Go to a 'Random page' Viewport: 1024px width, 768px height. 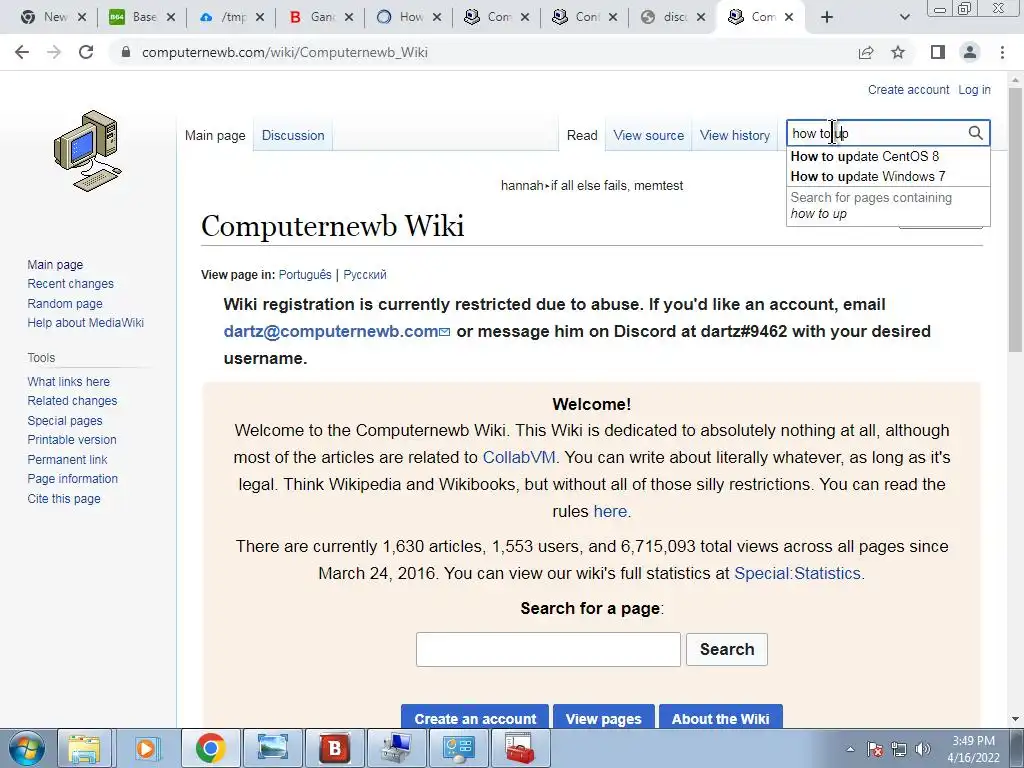click(x=65, y=303)
